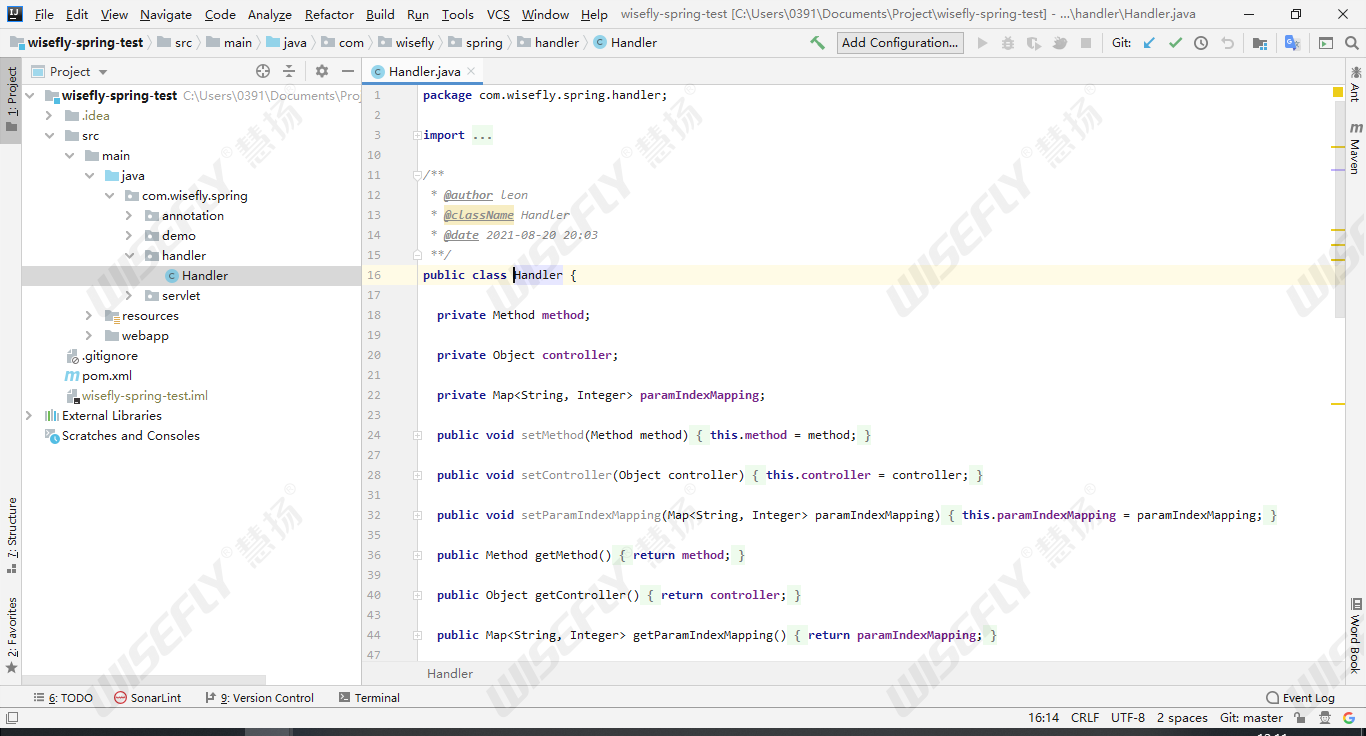Expand the servlet package
This screenshot has width=1366, height=736.
[x=129, y=296]
